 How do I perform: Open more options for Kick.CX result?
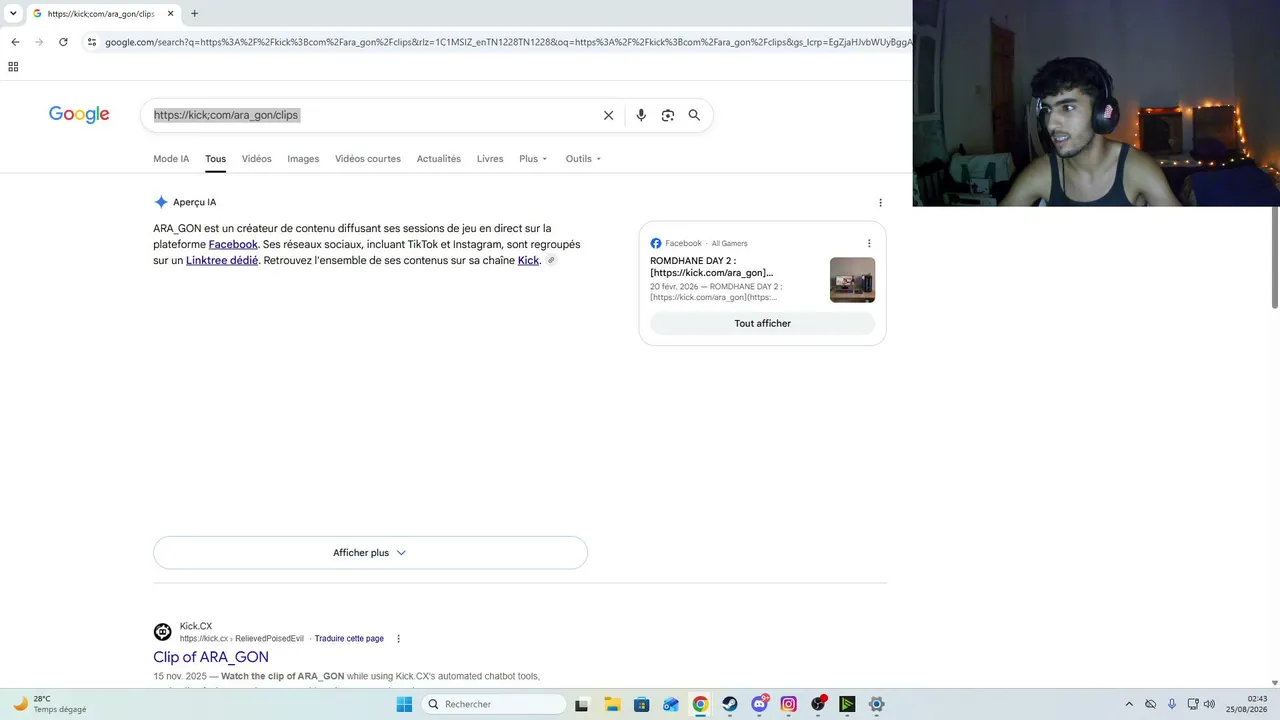click(x=398, y=639)
